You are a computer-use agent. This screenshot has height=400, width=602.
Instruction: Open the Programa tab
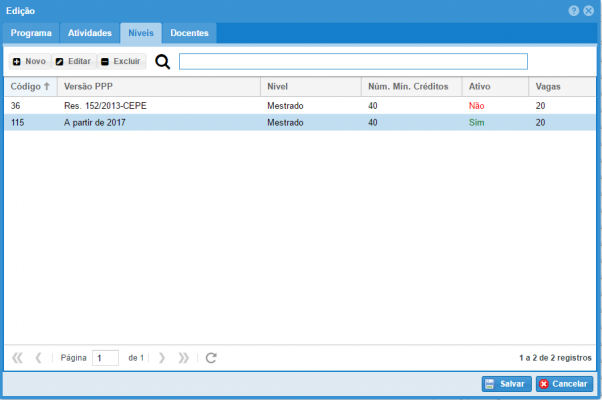(31, 33)
